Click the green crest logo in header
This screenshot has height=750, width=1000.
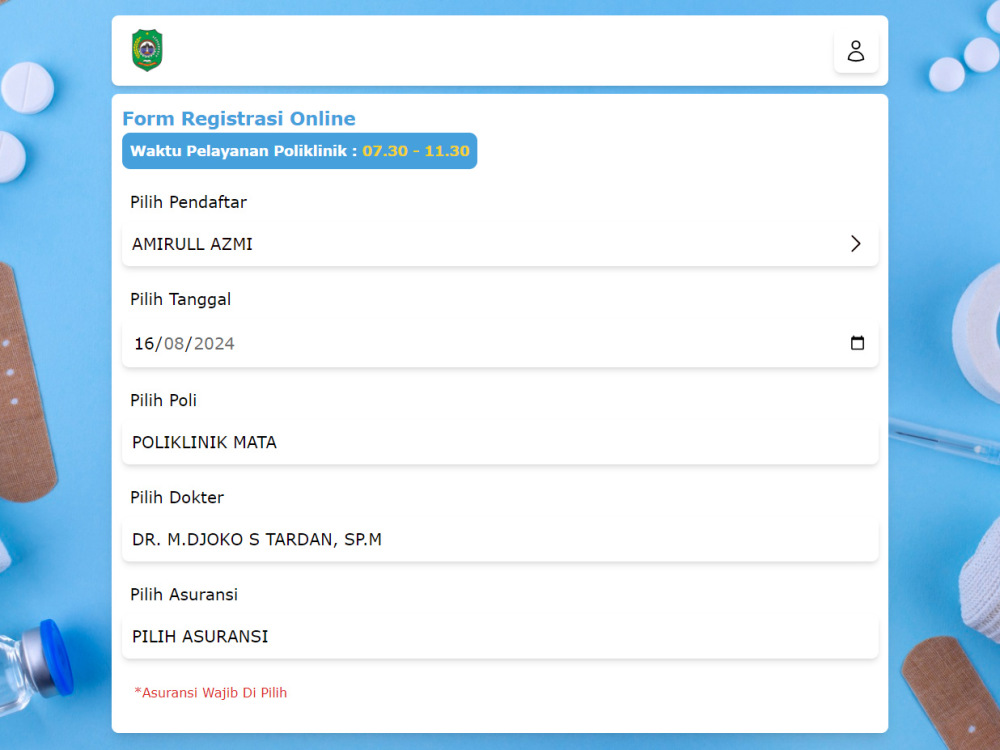coord(147,50)
